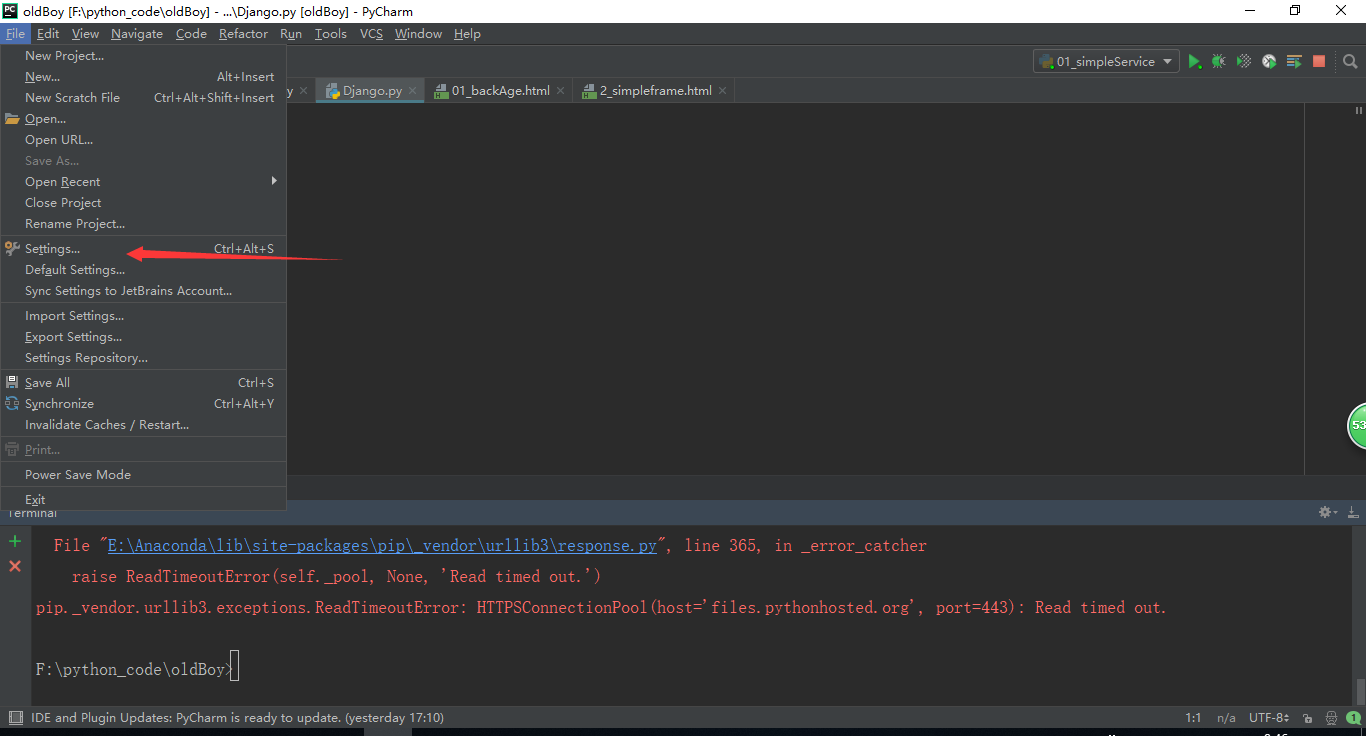Choose New Project from File menu
The height and width of the screenshot is (736, 1366).
143,56
